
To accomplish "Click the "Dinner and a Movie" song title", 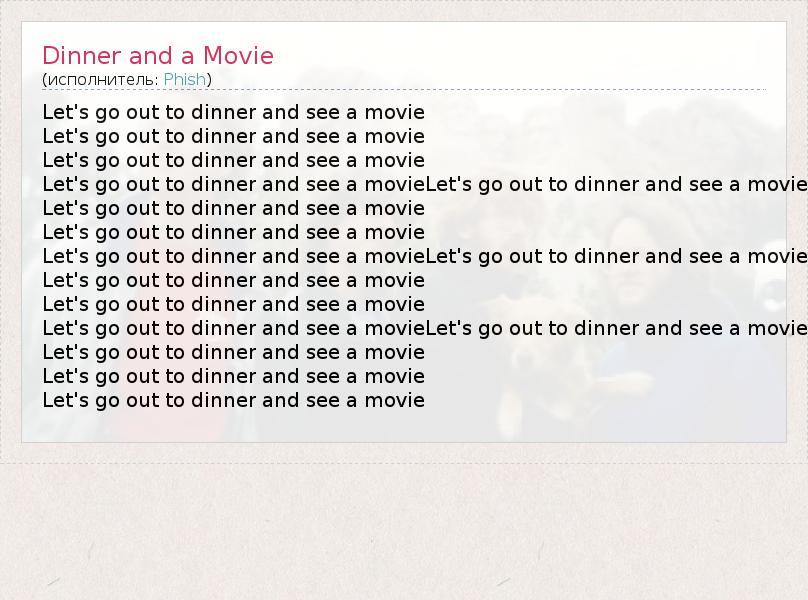I will 157,56.
